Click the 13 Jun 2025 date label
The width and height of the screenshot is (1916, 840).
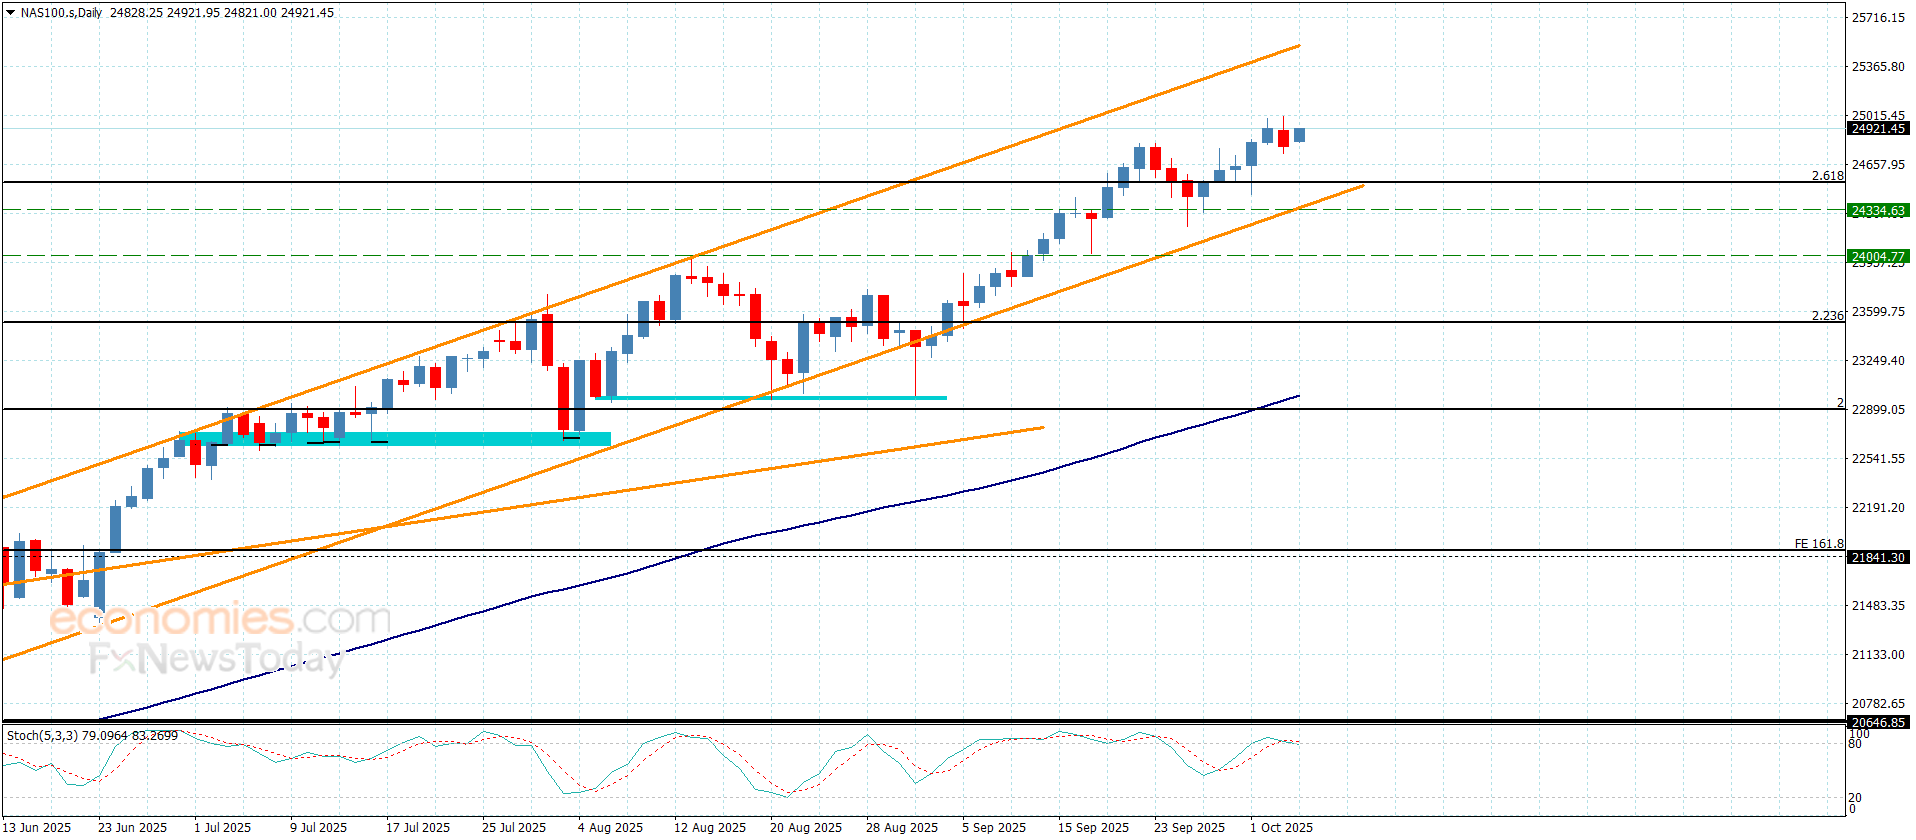(37, 828)
